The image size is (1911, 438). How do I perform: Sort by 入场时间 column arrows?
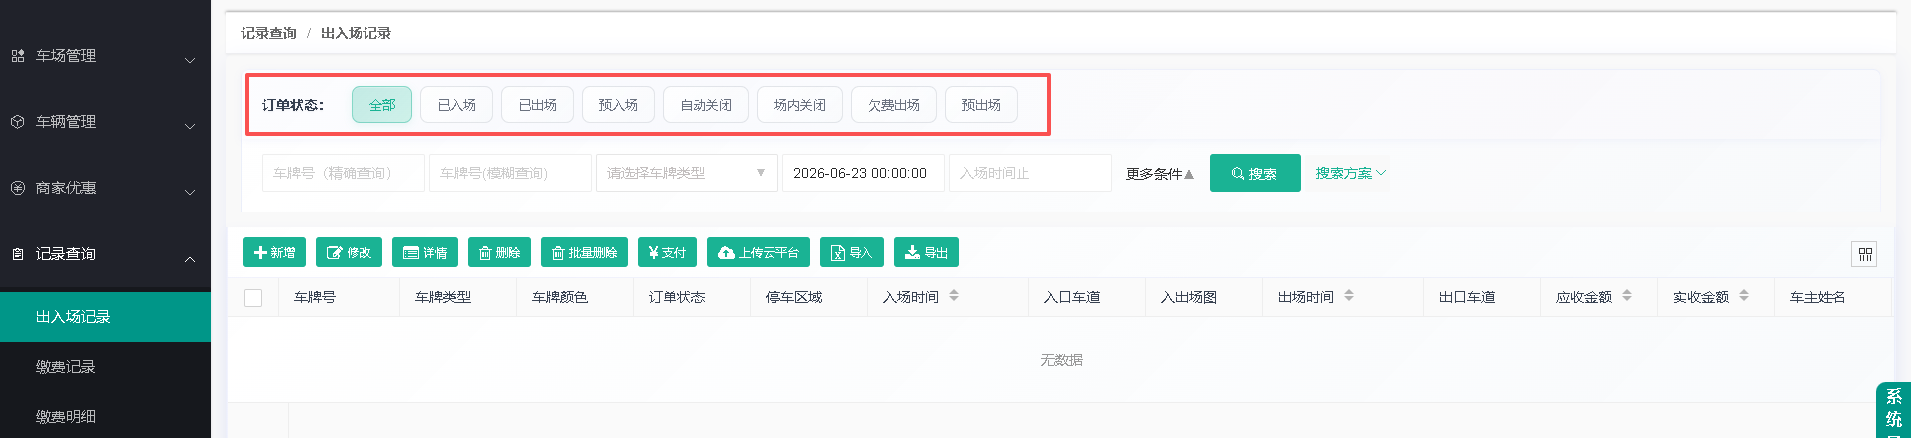(954, 296)
